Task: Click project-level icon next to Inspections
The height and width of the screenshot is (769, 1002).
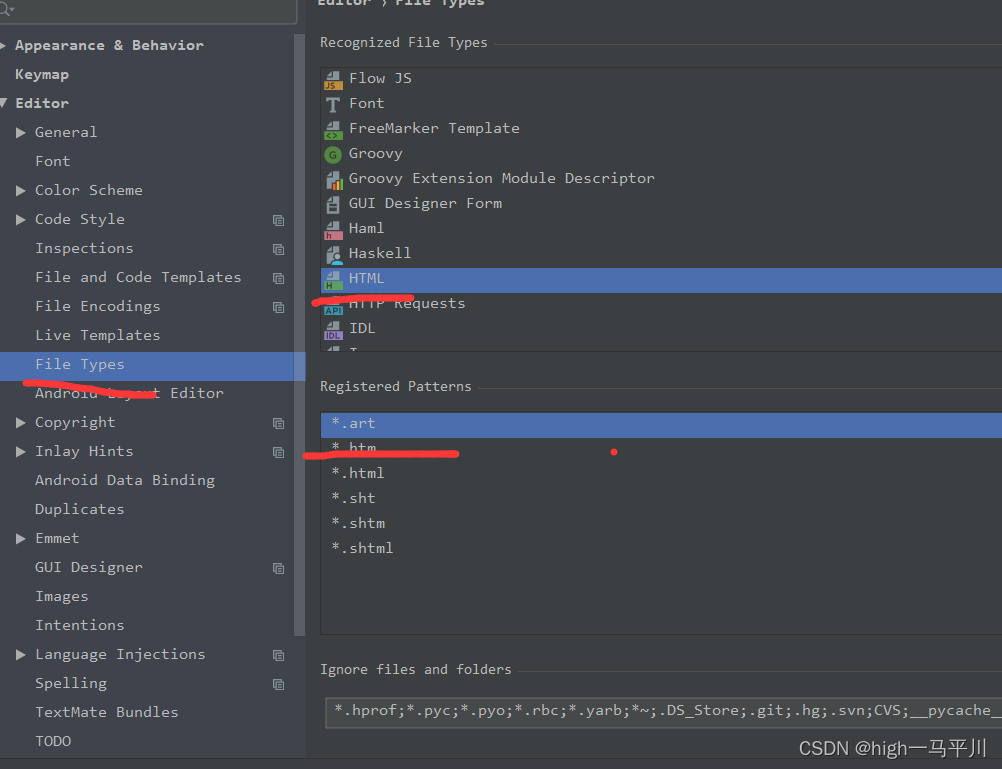Action: pyautogui.click(x=279, y=249)
